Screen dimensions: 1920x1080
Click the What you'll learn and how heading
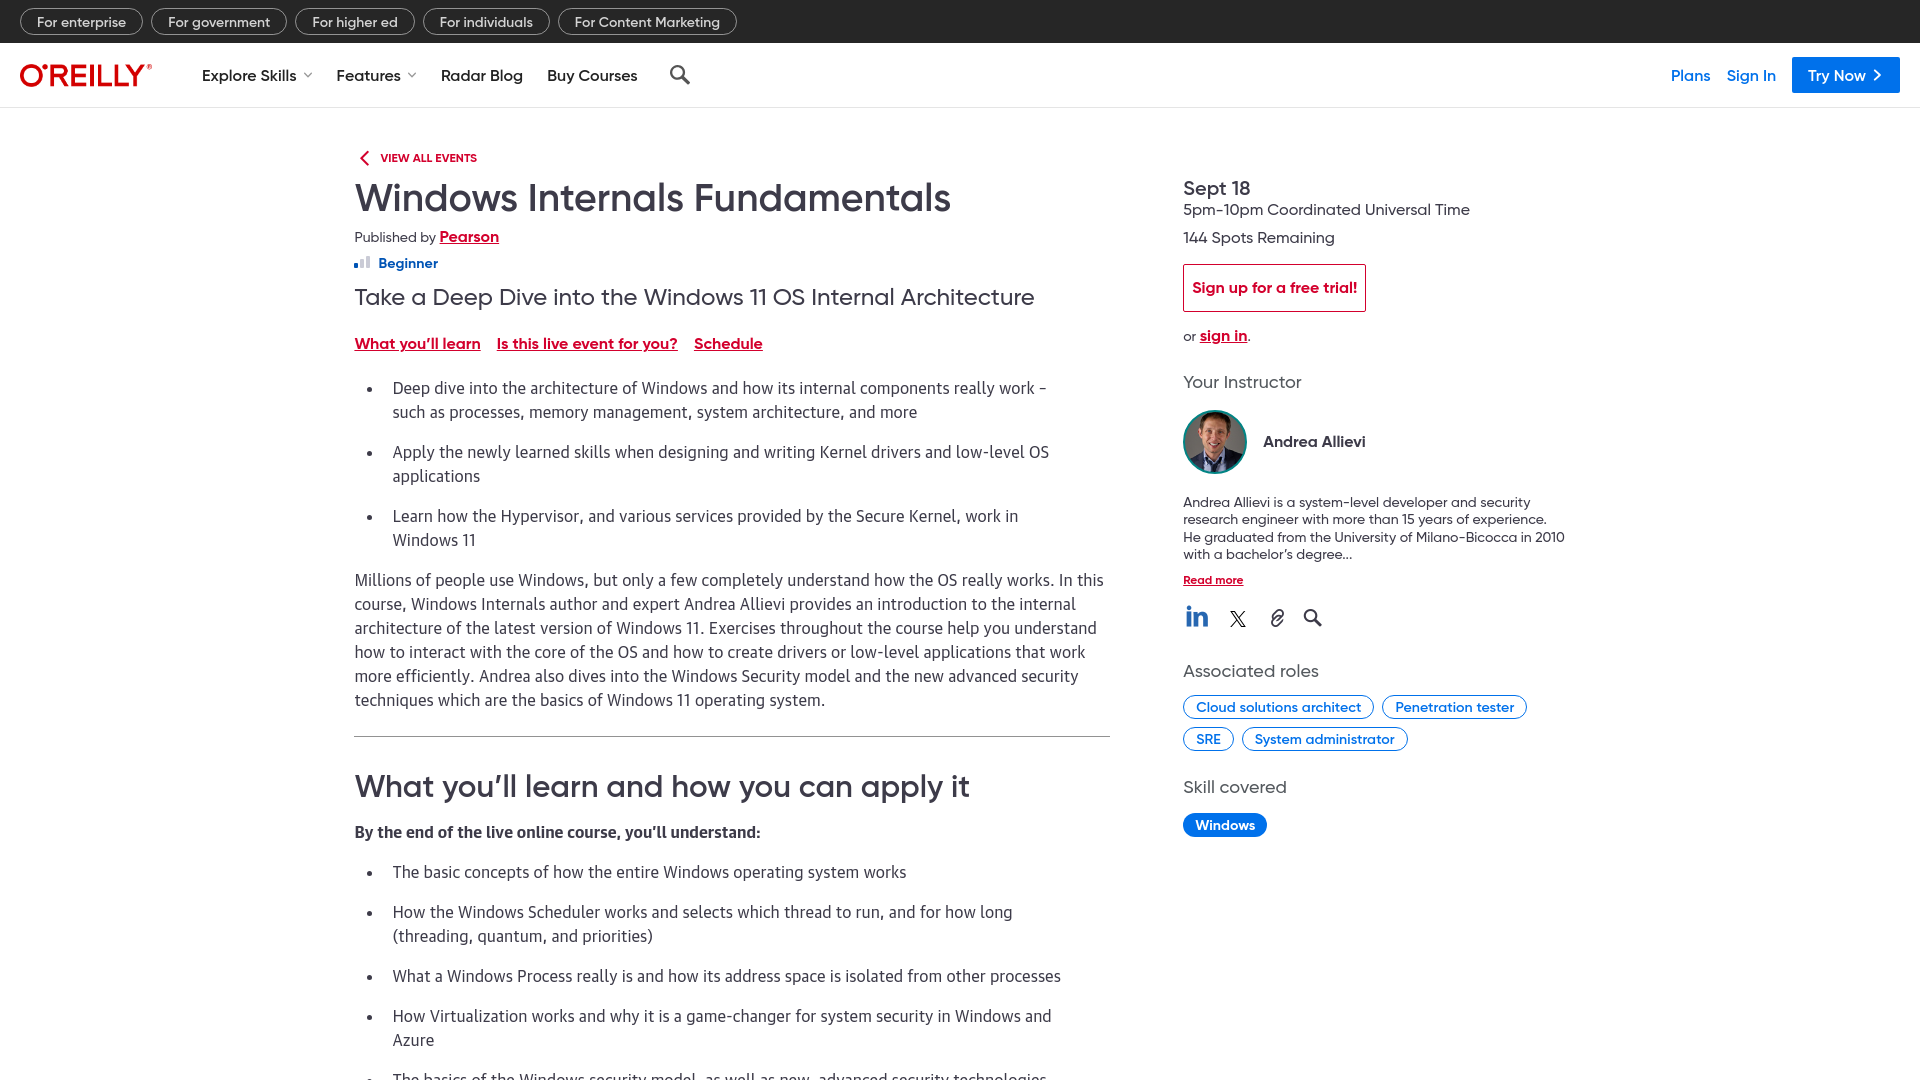pyautogui.click(x=661, y=787)
